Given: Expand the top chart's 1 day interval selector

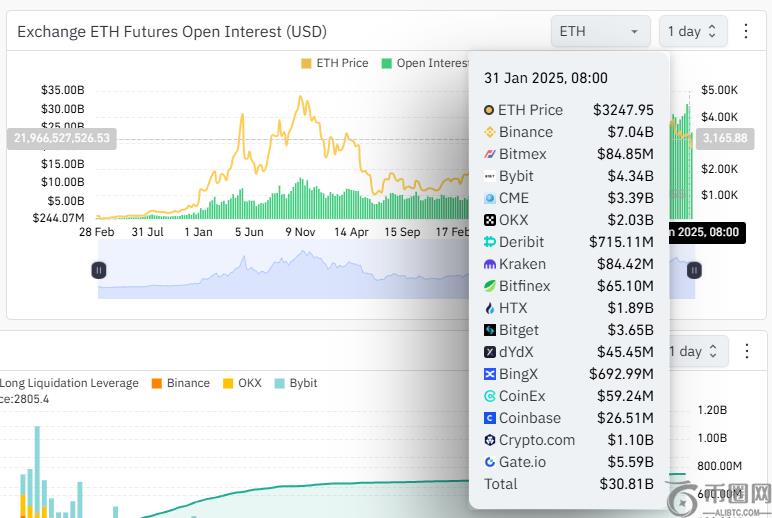Looking at the screenshot, I should pos(692,32).
